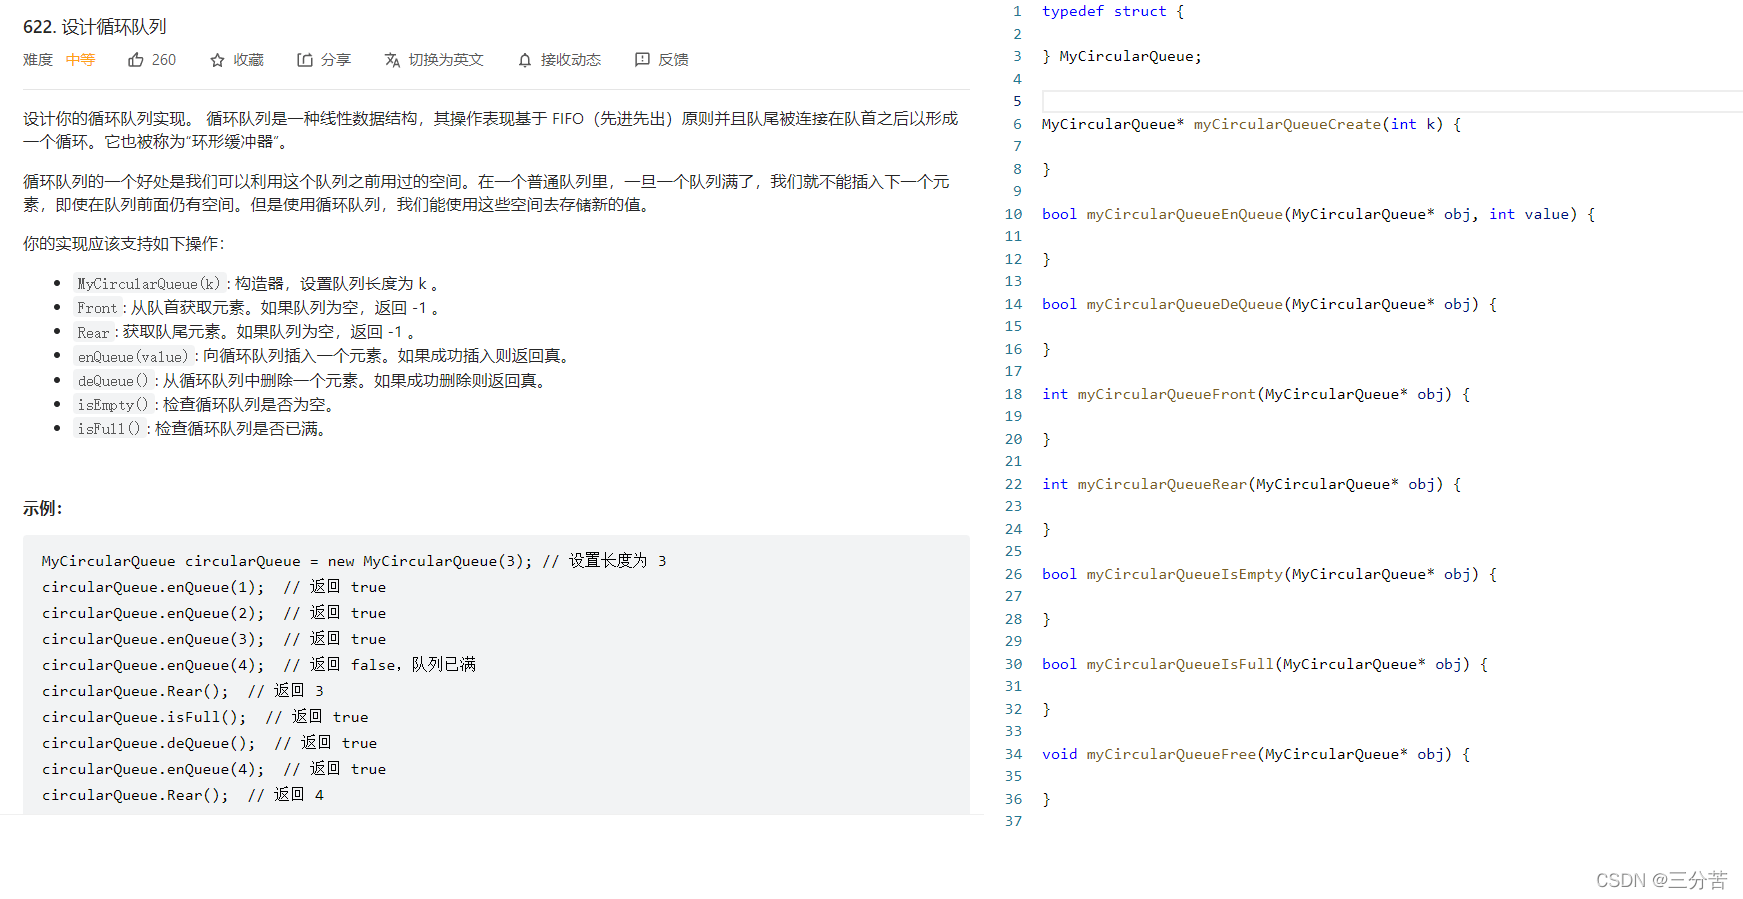Image resolution: width=1743 pixels, height=899 pixels.
Task: Click the star icon to favorite problem
Action: pyautogui.click(x=217, y=60)
